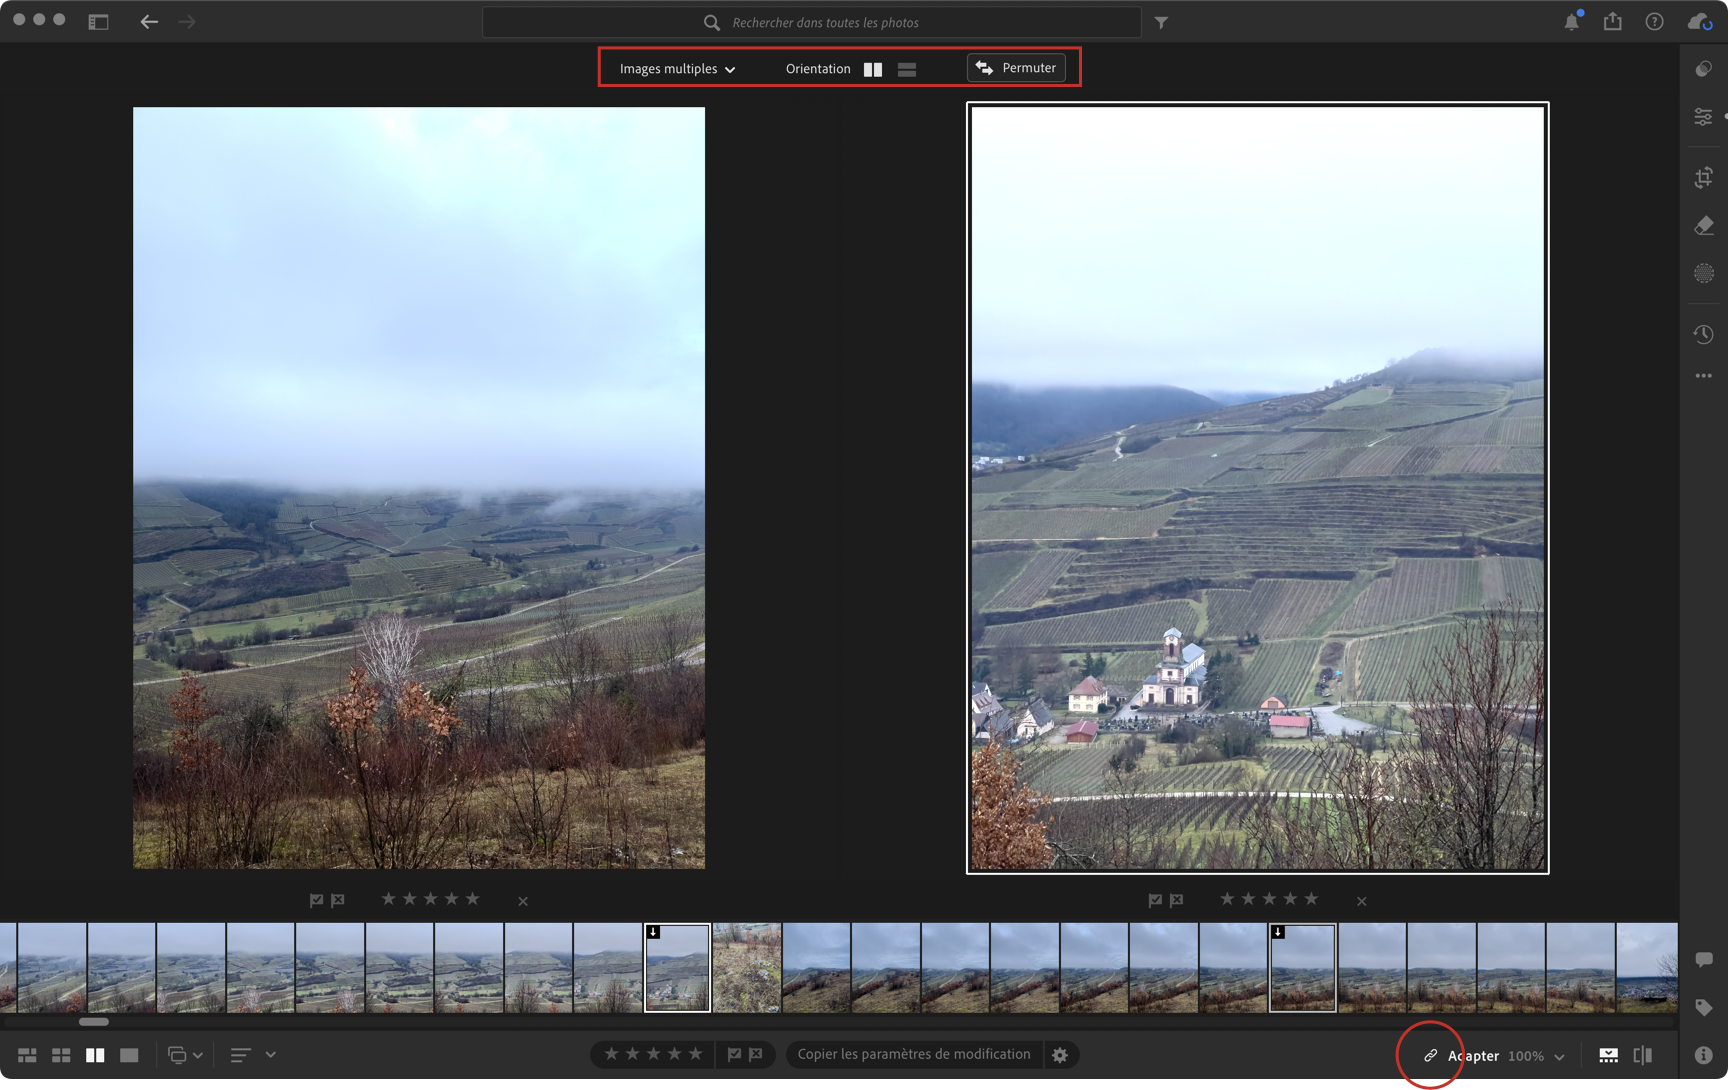Select the Masking tool

coord(1704,273)
